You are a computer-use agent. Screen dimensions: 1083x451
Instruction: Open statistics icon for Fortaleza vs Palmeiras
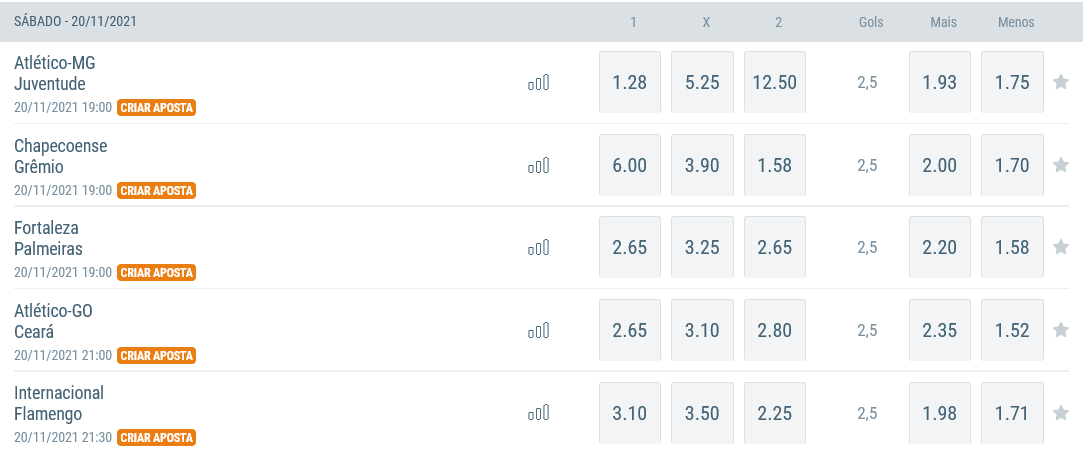pyautogui.click(x=538, y=247)
